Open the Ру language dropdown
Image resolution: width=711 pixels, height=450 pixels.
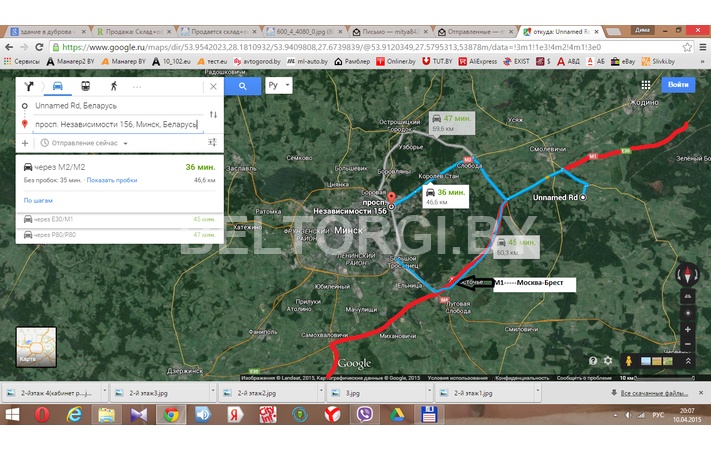pyautogui.click(x=278, y=85)
